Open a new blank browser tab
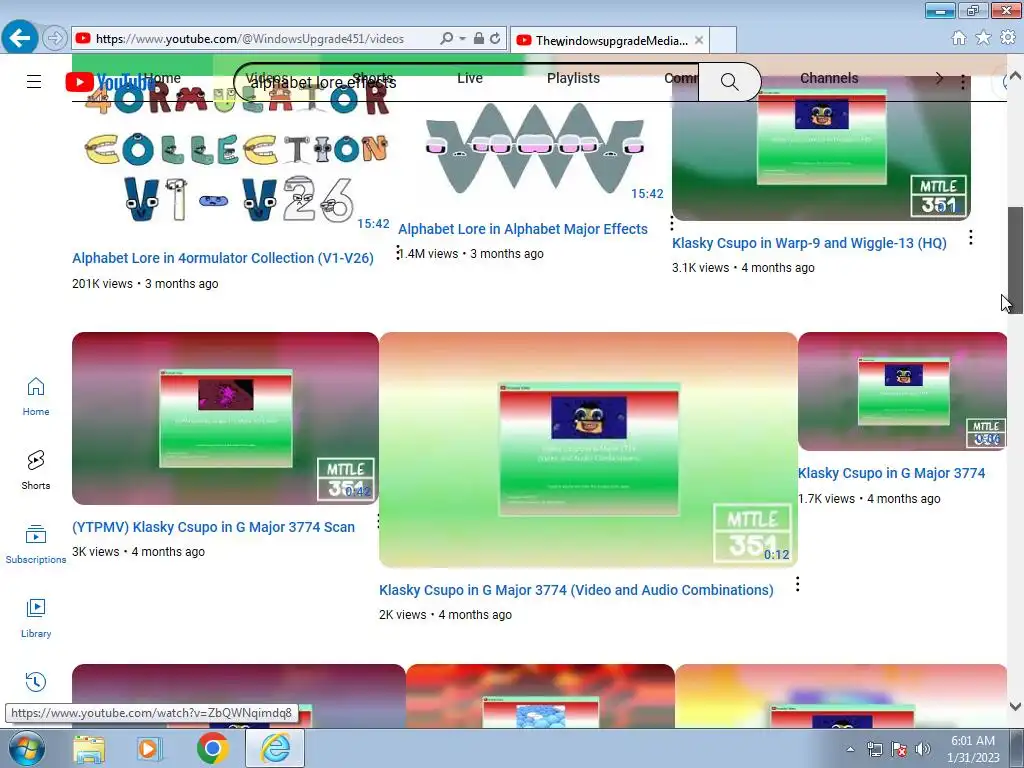Image resolution: width=1024 pixels, height=768 pixels. [x=723, y=40]
